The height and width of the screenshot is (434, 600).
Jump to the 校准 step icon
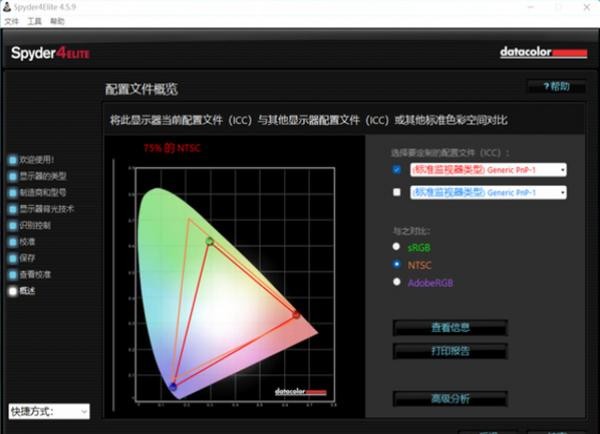tap(13, 242)
